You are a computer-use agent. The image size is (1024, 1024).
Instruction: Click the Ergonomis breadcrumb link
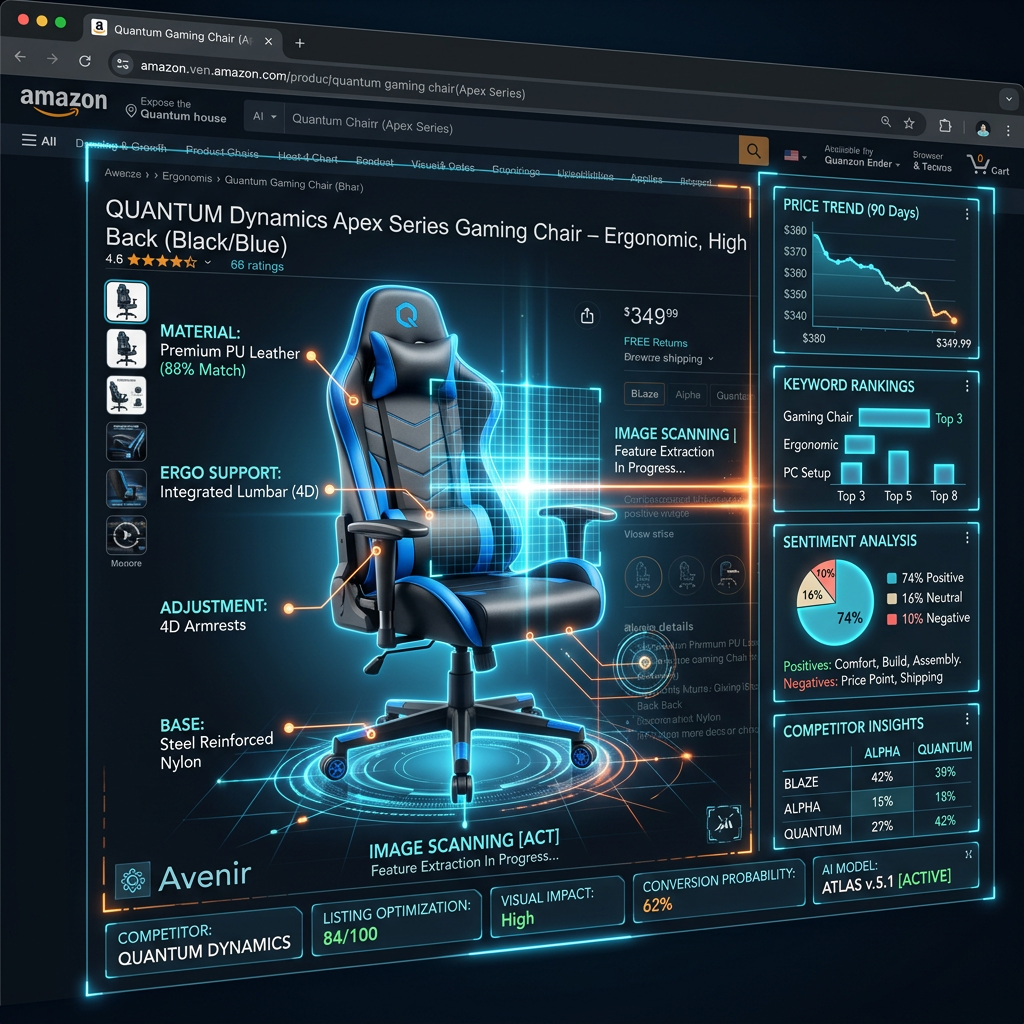point(187,177)
